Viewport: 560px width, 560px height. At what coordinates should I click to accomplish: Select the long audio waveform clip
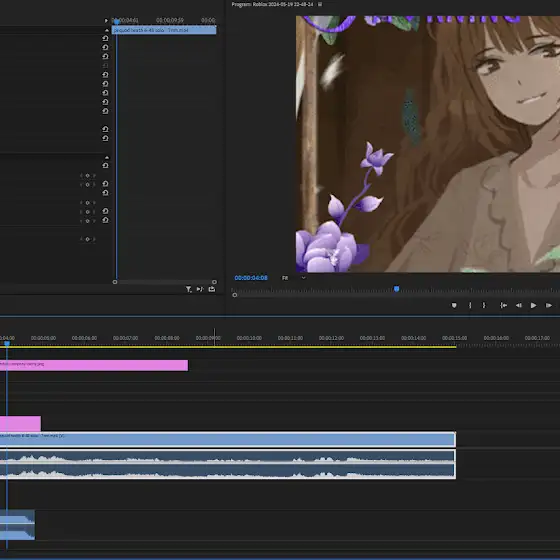[228, 464]
